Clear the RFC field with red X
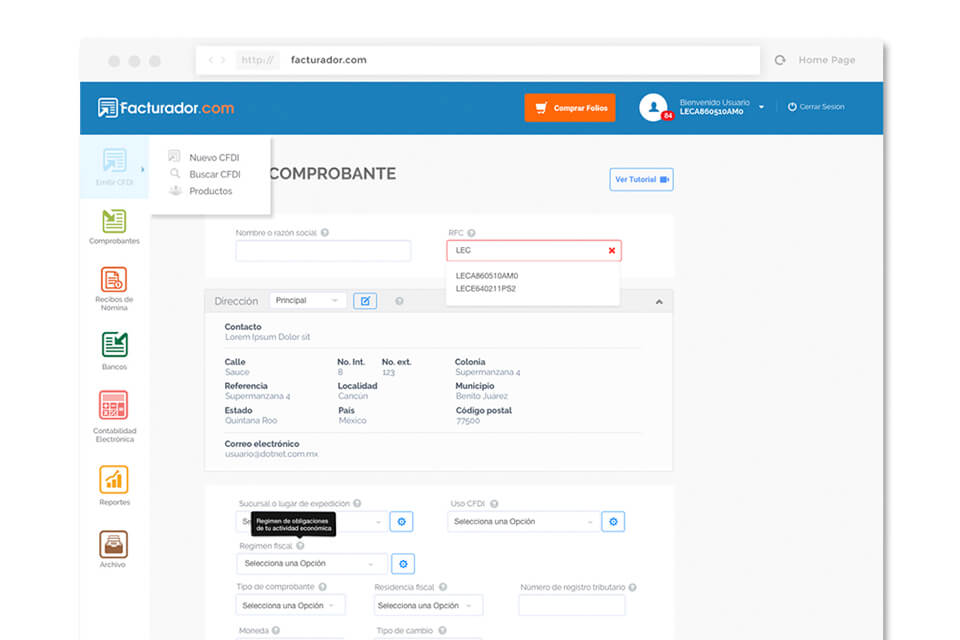960x640 pixels. pyautogui.click(x=612, y=251)
